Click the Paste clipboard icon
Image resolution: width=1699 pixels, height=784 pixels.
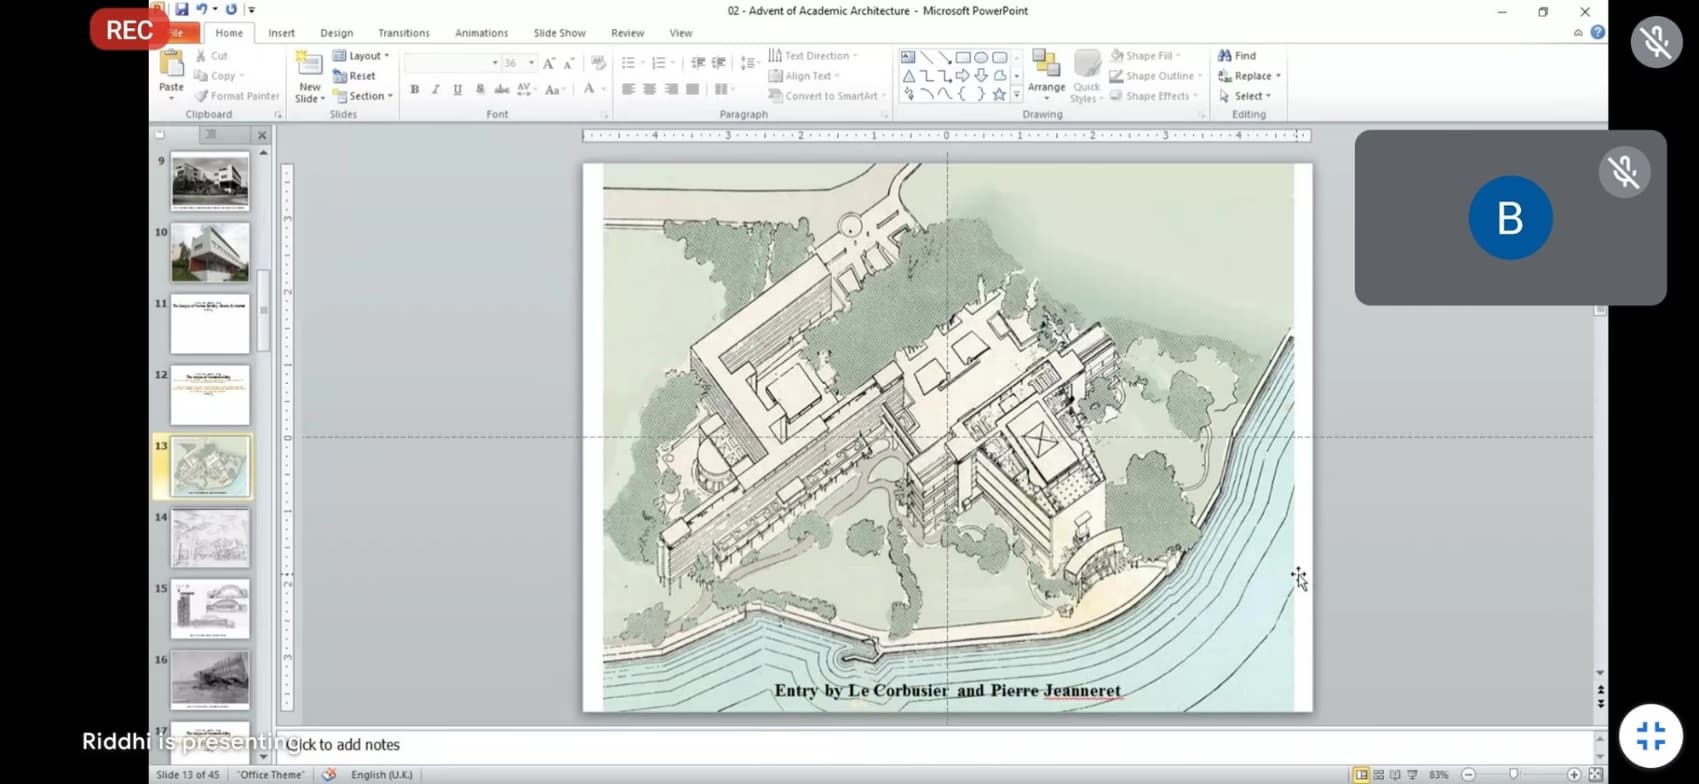pos(171,64)
